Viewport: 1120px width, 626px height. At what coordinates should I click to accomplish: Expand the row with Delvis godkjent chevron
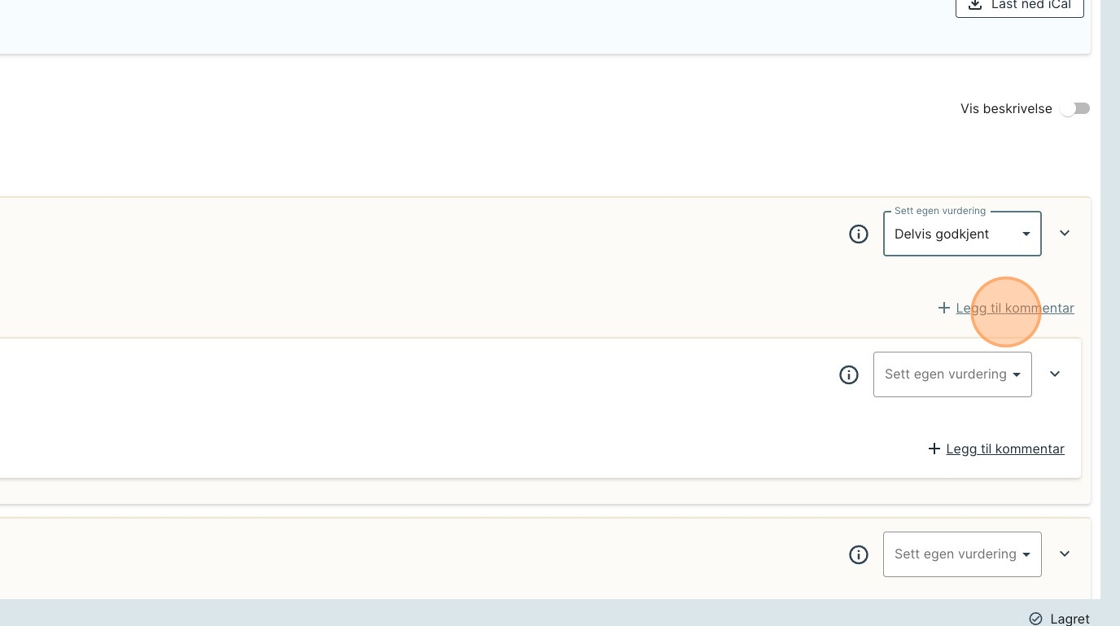coord(1064,234)
